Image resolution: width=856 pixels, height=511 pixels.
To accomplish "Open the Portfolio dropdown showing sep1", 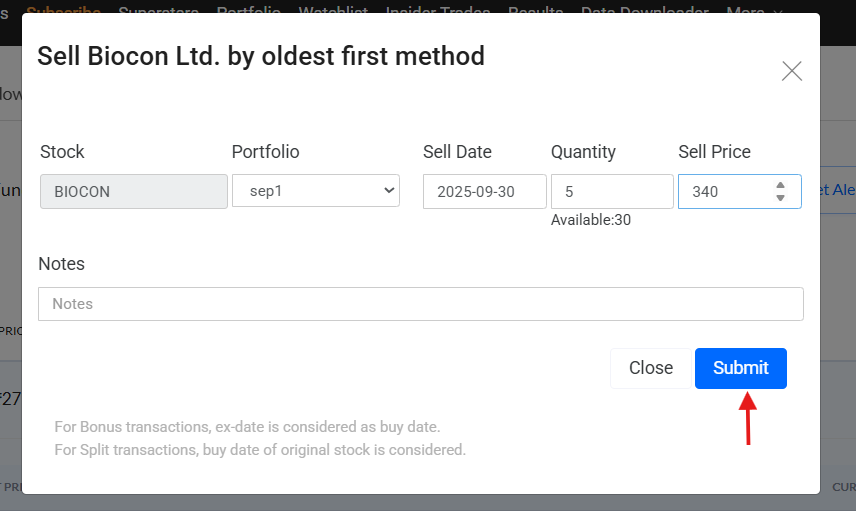I will (x=315, y=191).
